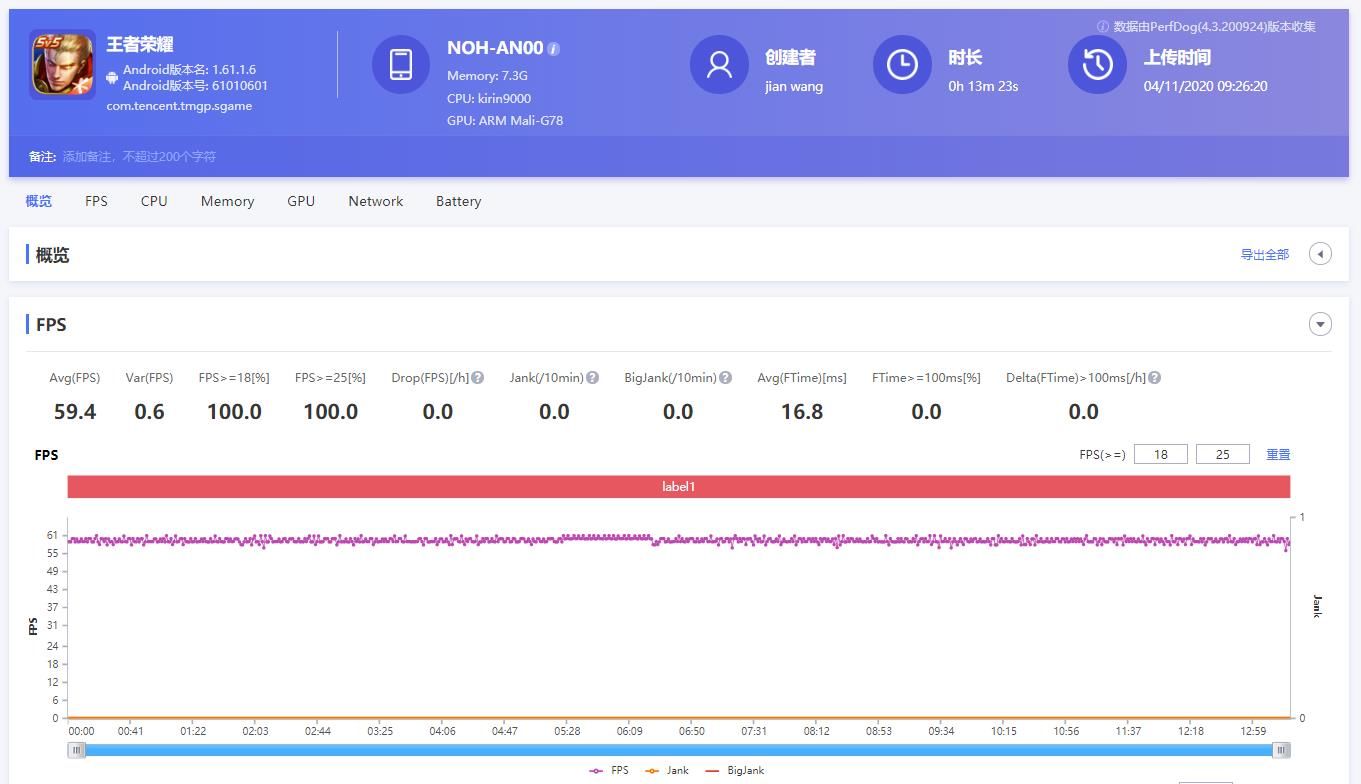
Task: Click the phone device icon
Action: tap(401, 64)
